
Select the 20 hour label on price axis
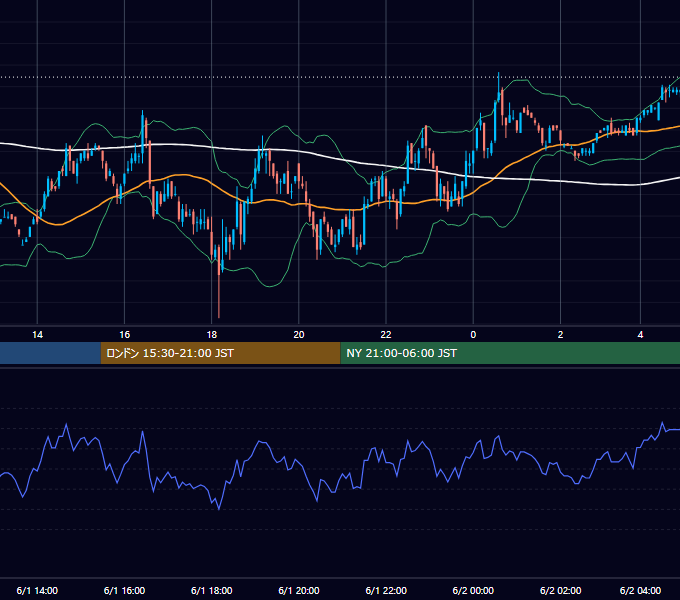(x=299, y=335)
